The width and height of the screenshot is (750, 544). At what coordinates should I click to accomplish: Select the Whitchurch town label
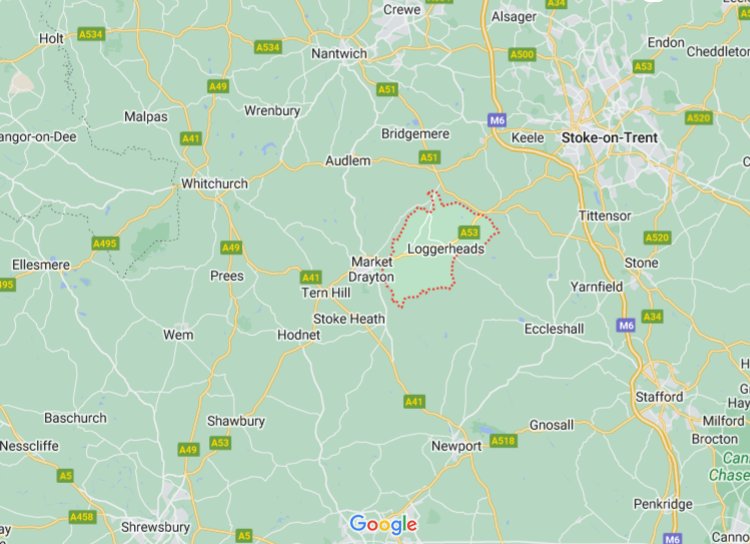point(215,184)
